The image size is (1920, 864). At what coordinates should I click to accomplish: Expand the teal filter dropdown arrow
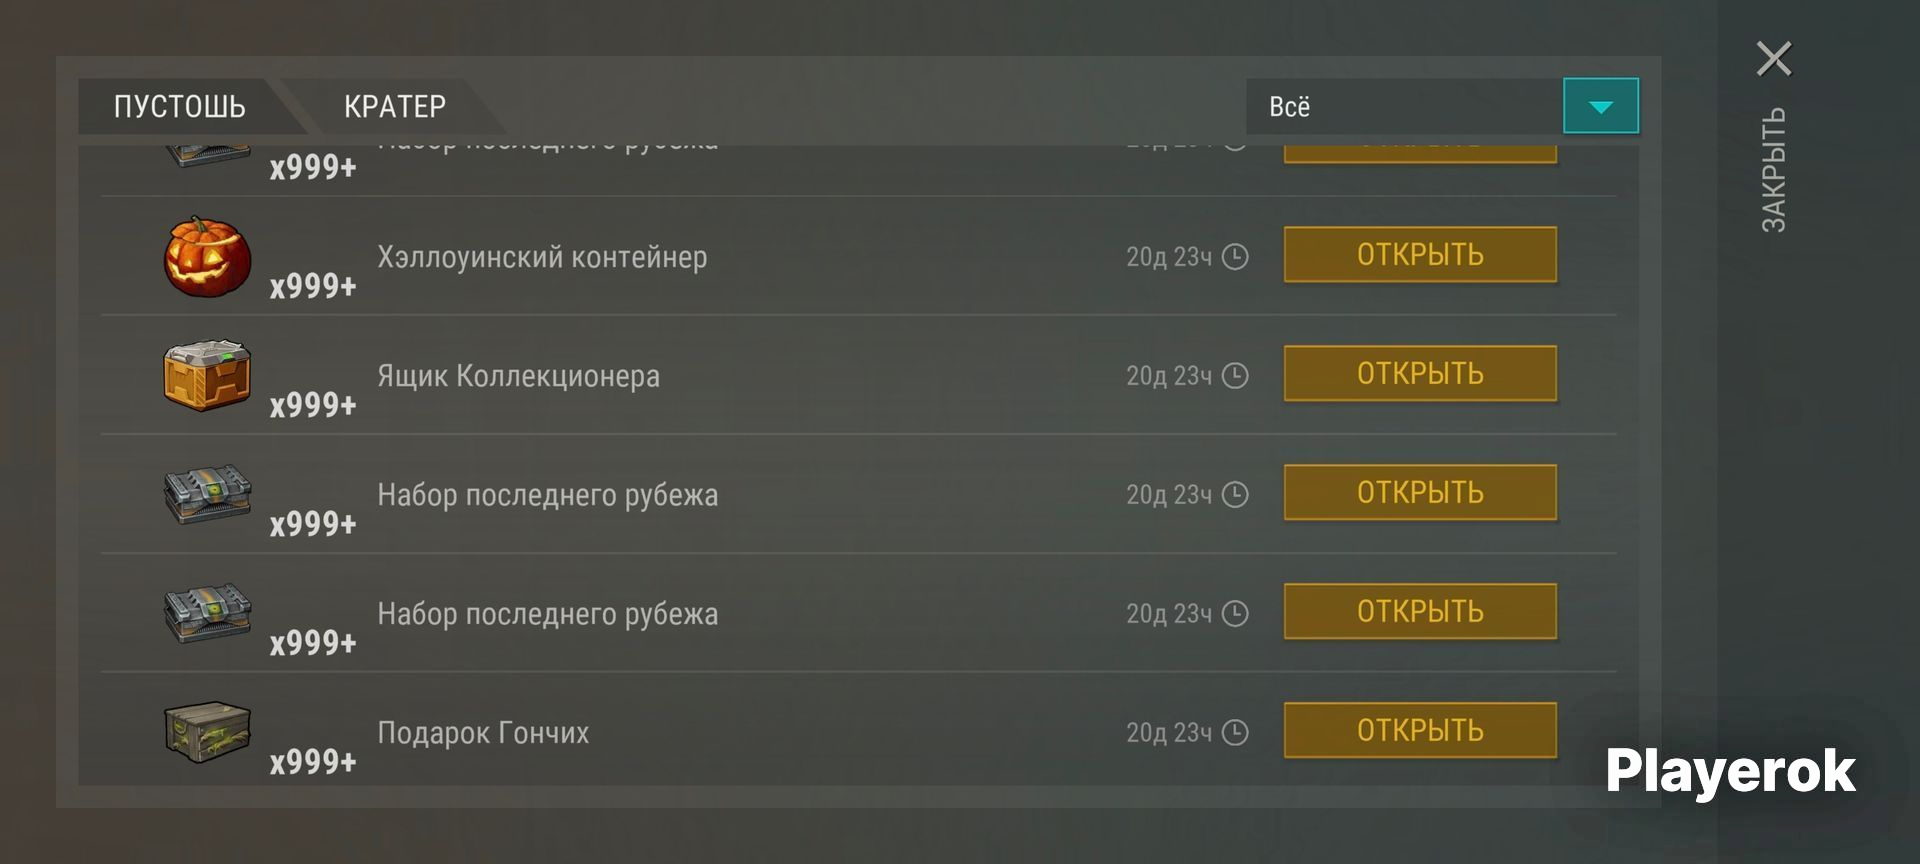1601,106
